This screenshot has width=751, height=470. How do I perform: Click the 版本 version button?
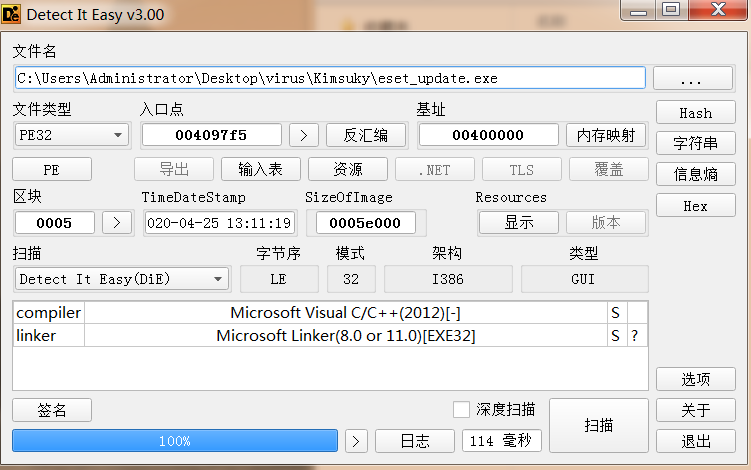point(606,223)
